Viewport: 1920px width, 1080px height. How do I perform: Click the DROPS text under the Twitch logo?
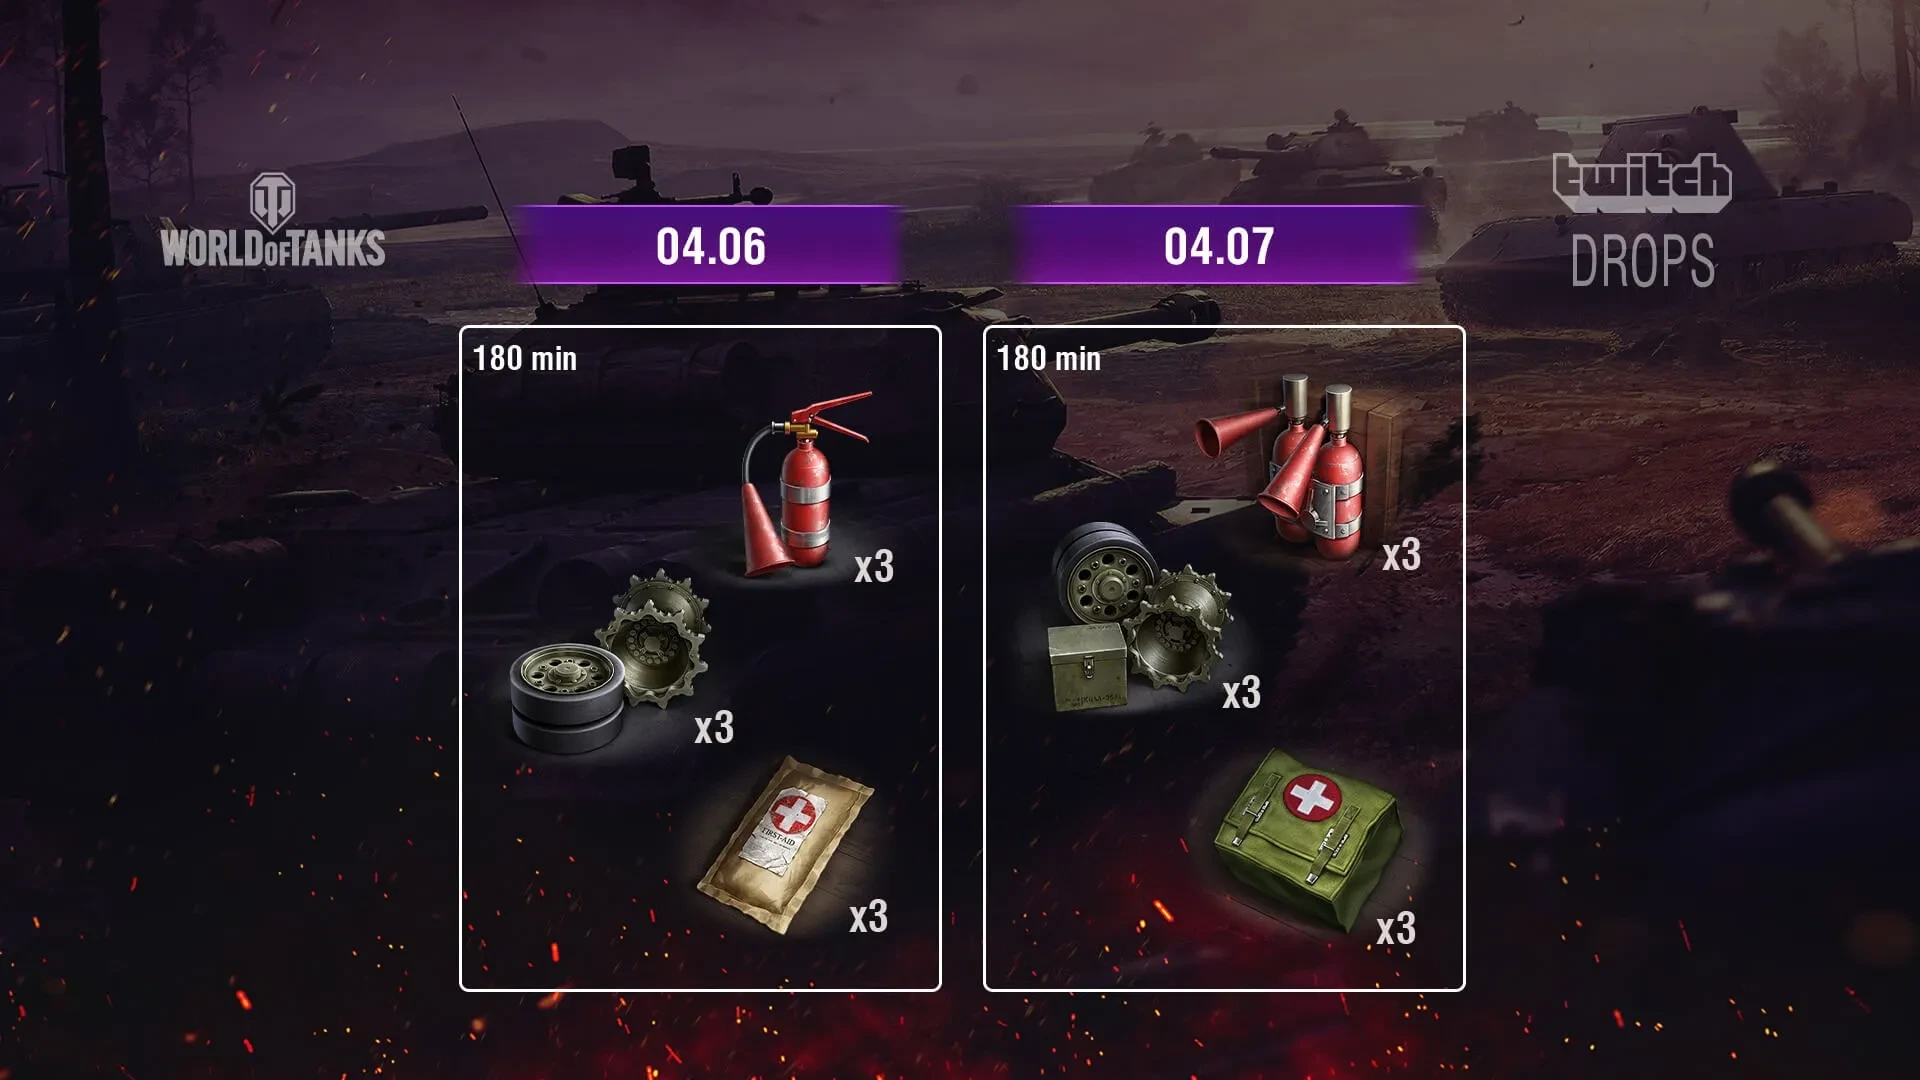pyautogui.click(x=1642, y=261)
